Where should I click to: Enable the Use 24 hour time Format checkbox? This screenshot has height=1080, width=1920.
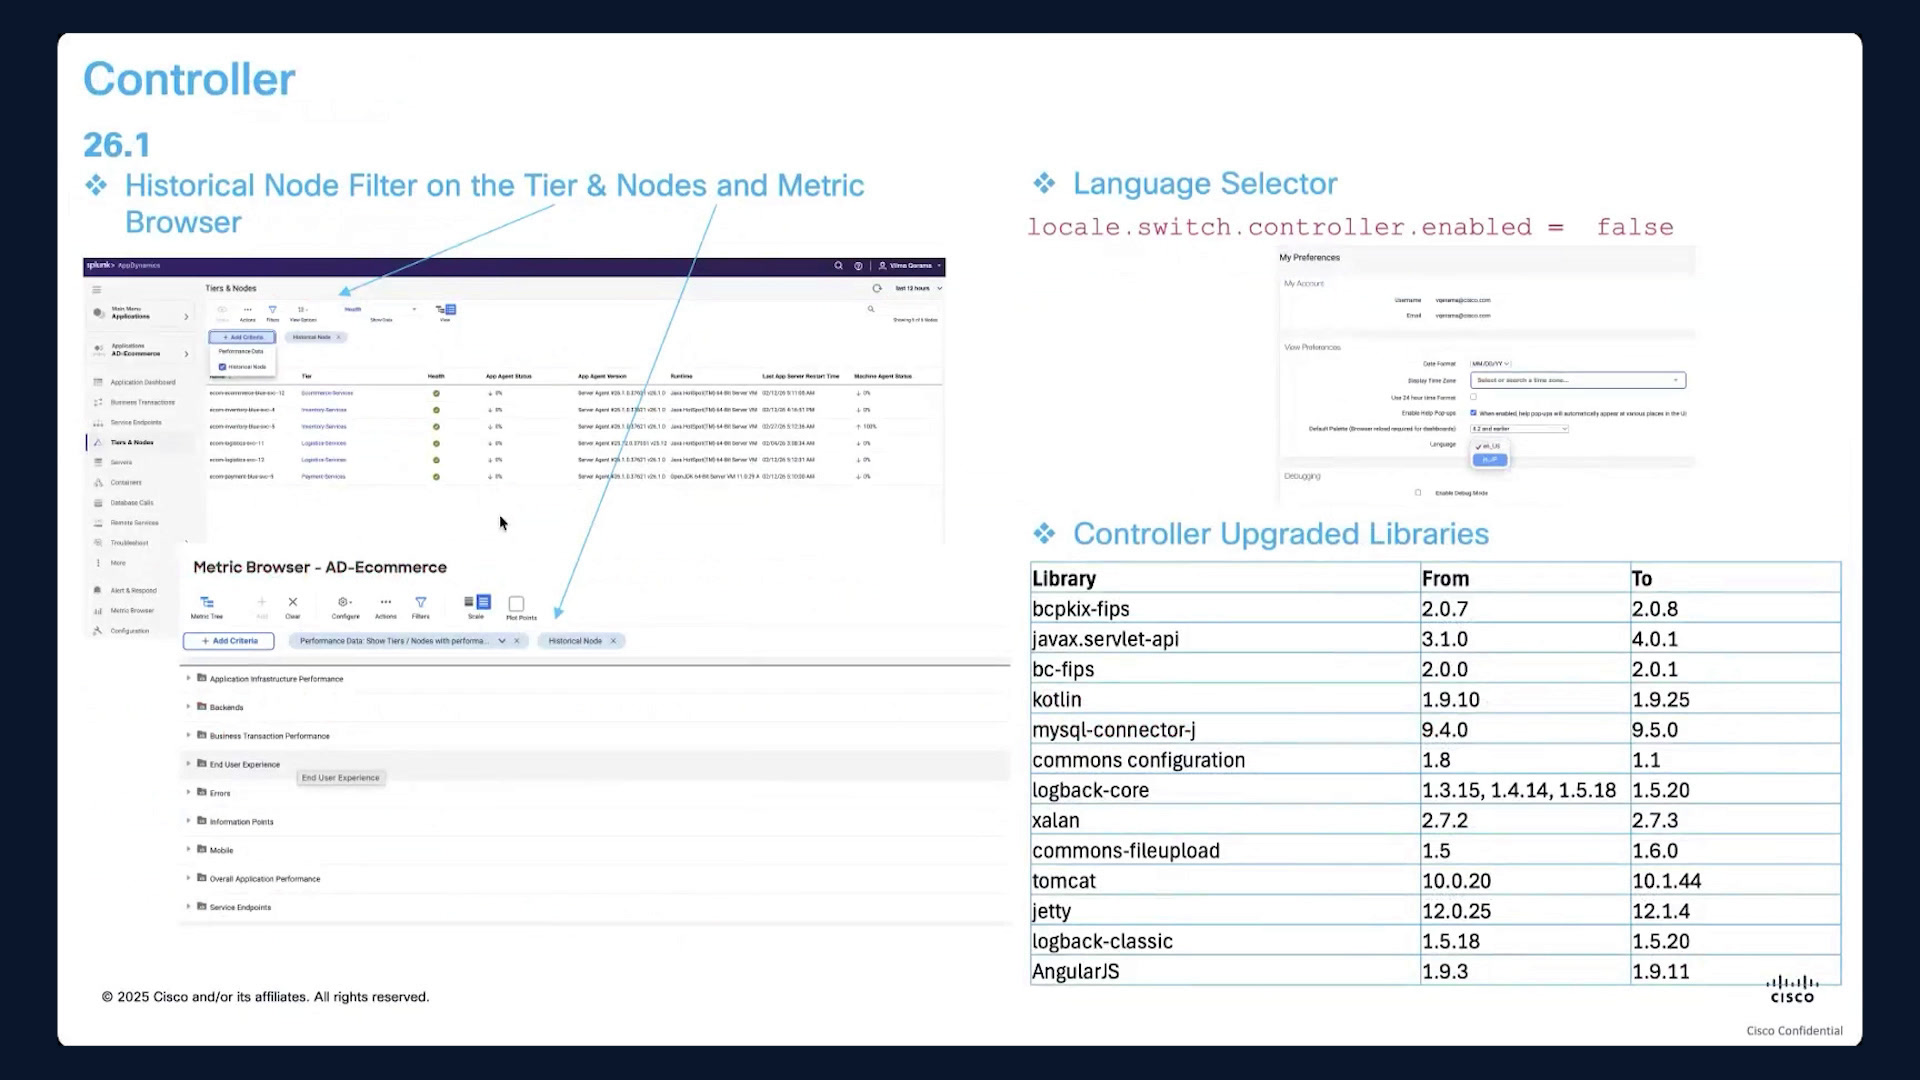pos(1473,397)
